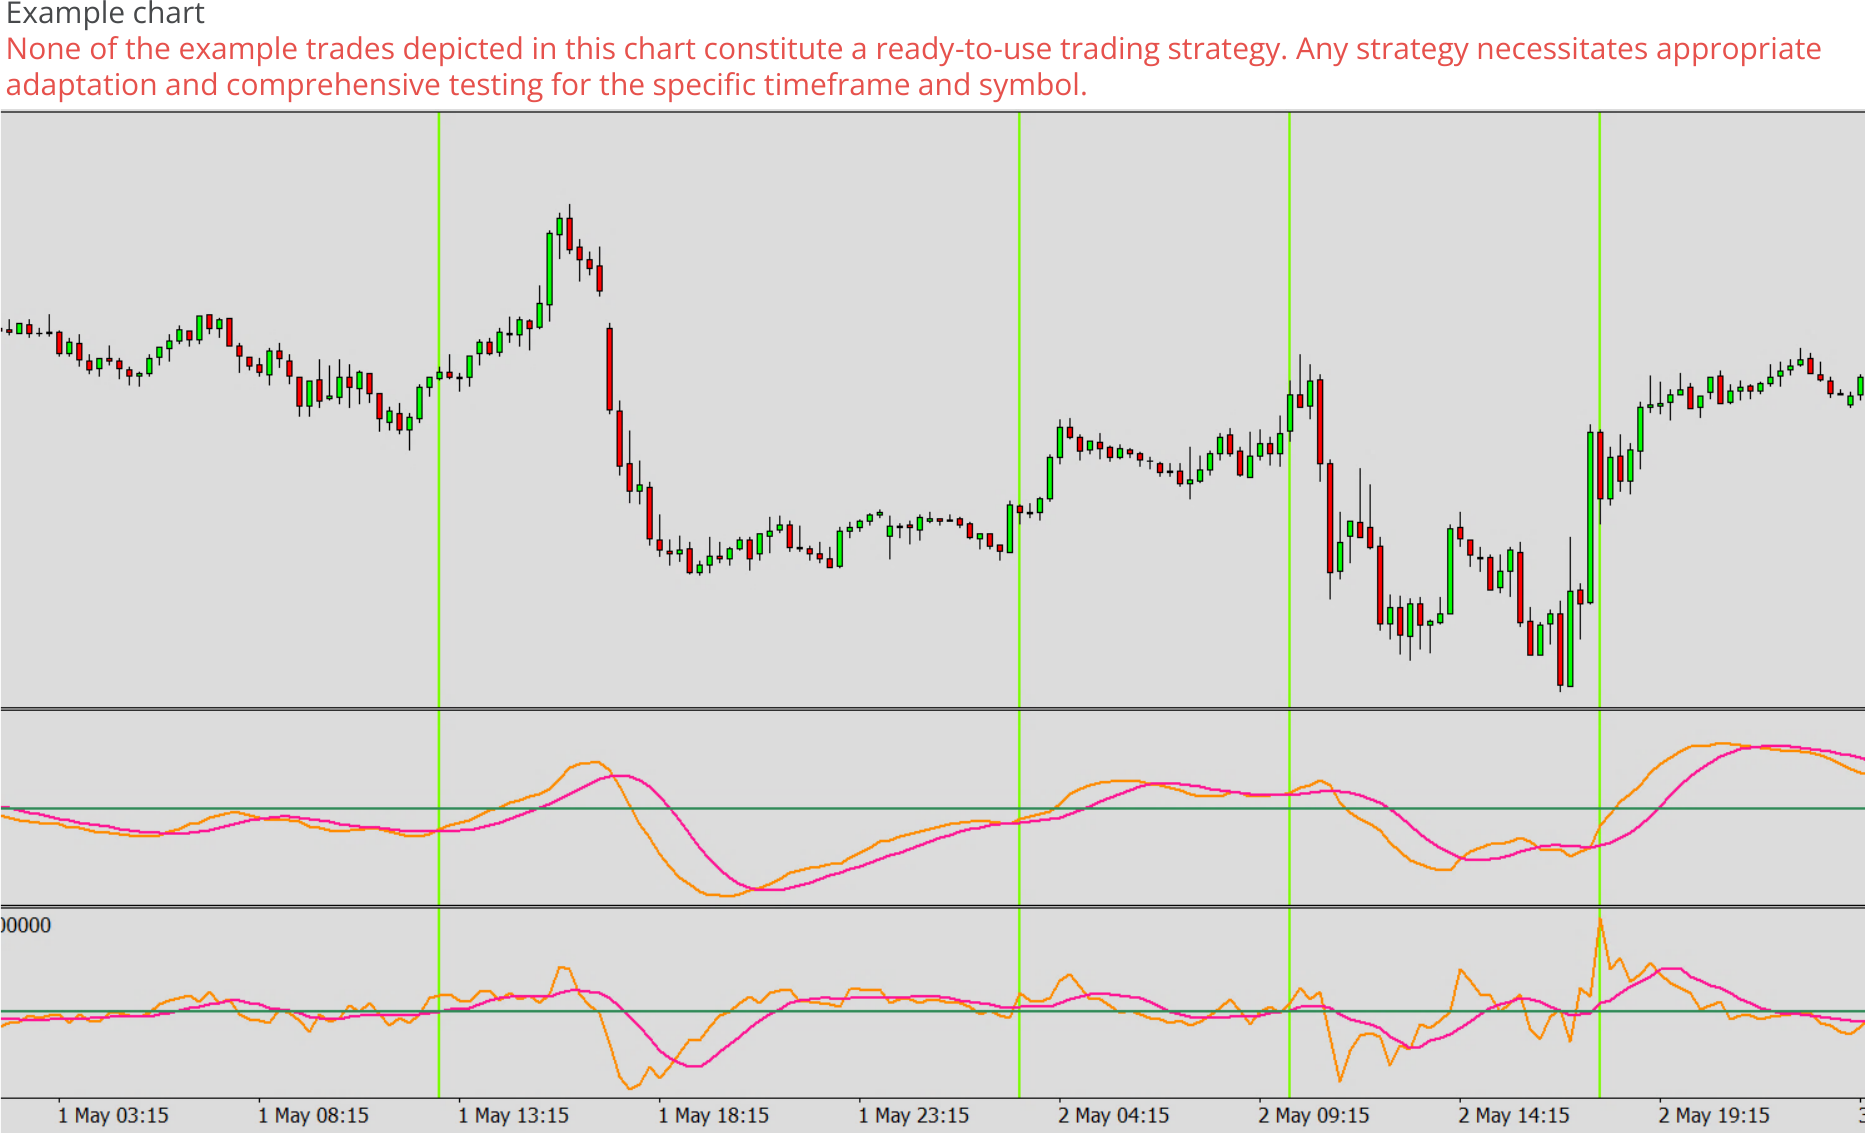The width and height of the screenshot is (1865, 1133).
Task: Select the fourth green vertical marker line
Action: coord(1599,605)
